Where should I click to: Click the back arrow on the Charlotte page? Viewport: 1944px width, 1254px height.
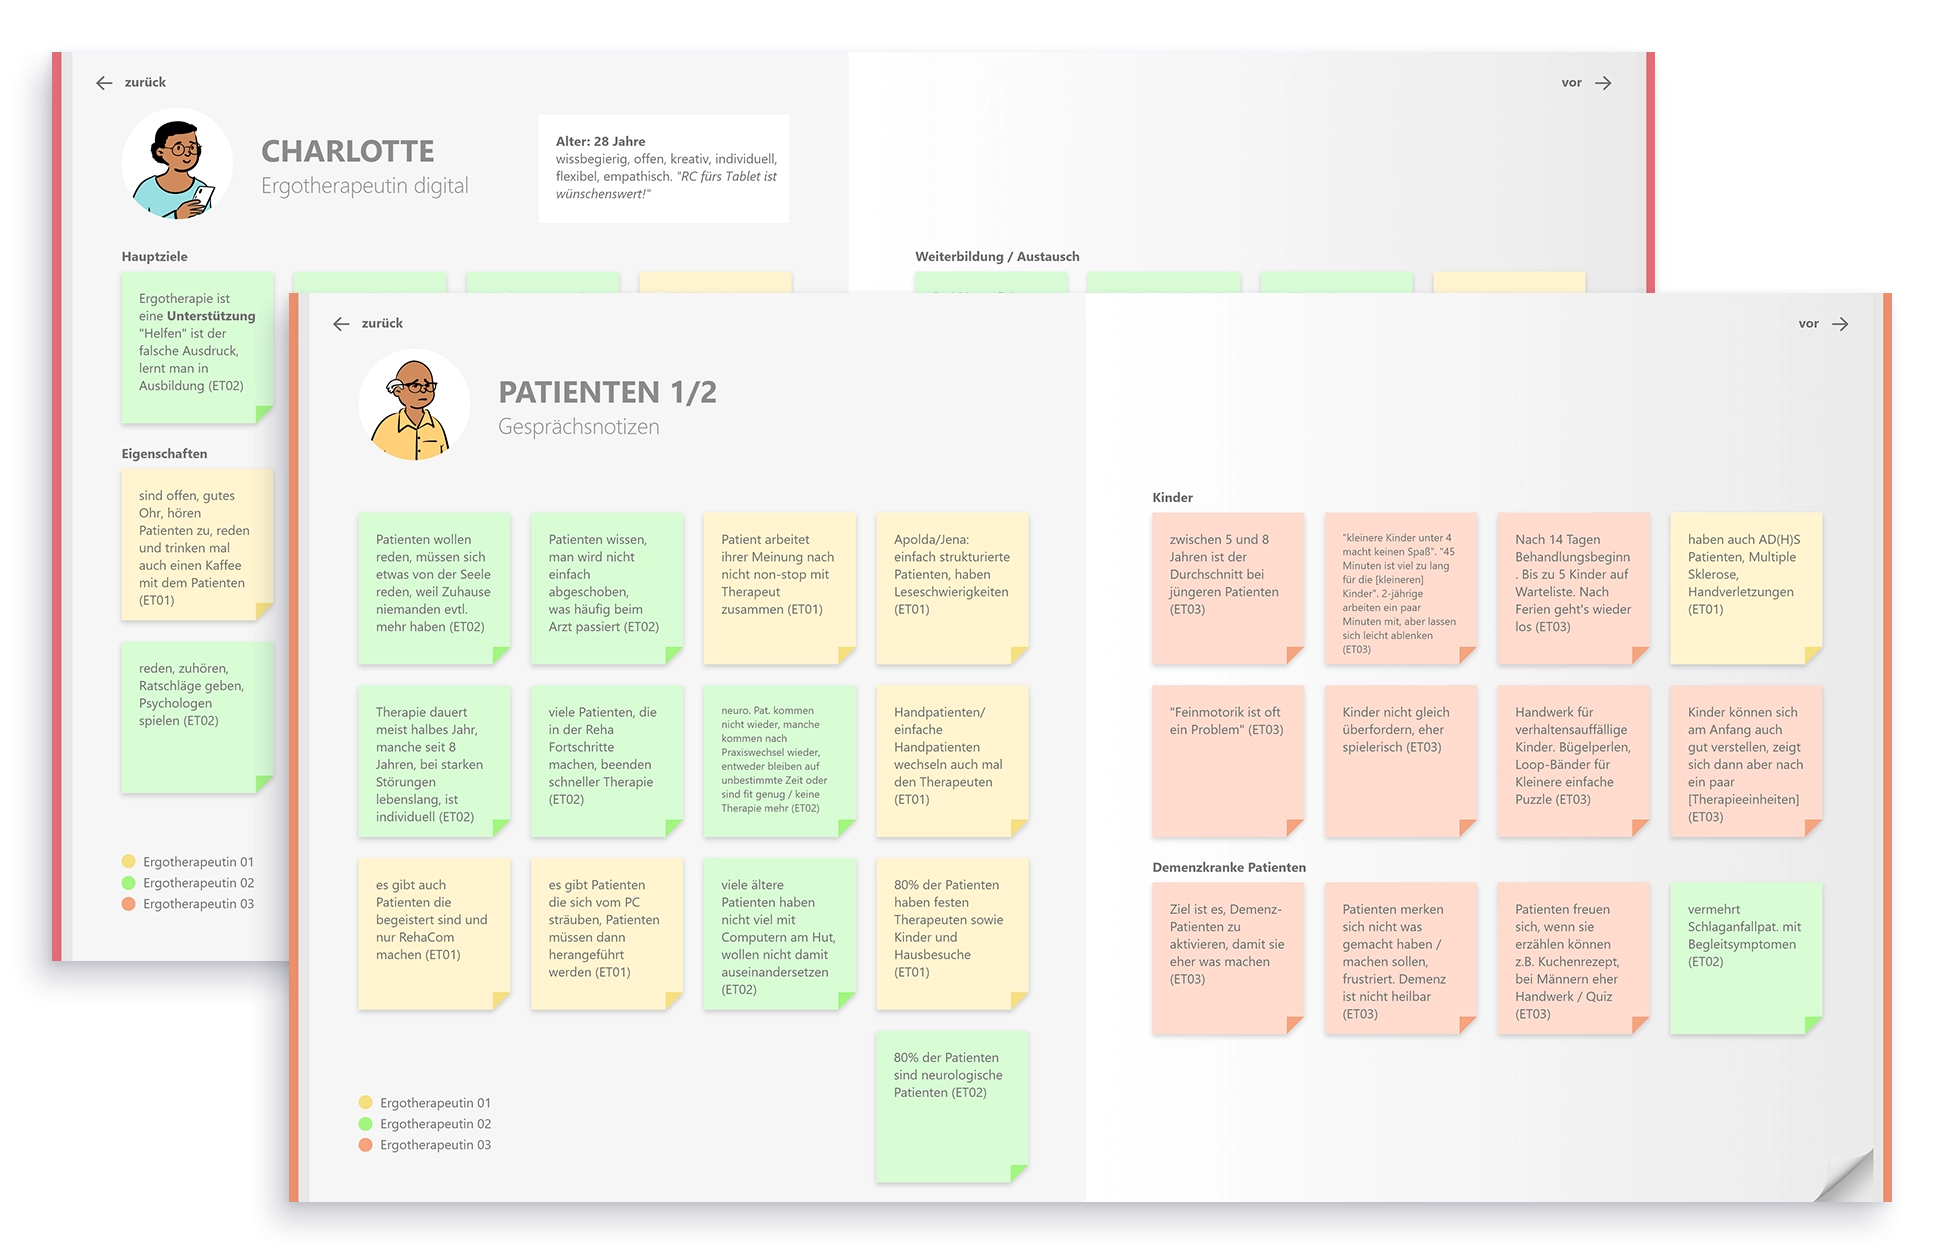tap(103, 83)
